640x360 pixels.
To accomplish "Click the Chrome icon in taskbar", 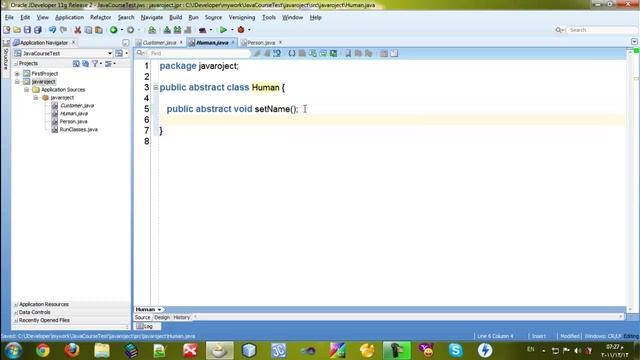I will click(42, 350).
